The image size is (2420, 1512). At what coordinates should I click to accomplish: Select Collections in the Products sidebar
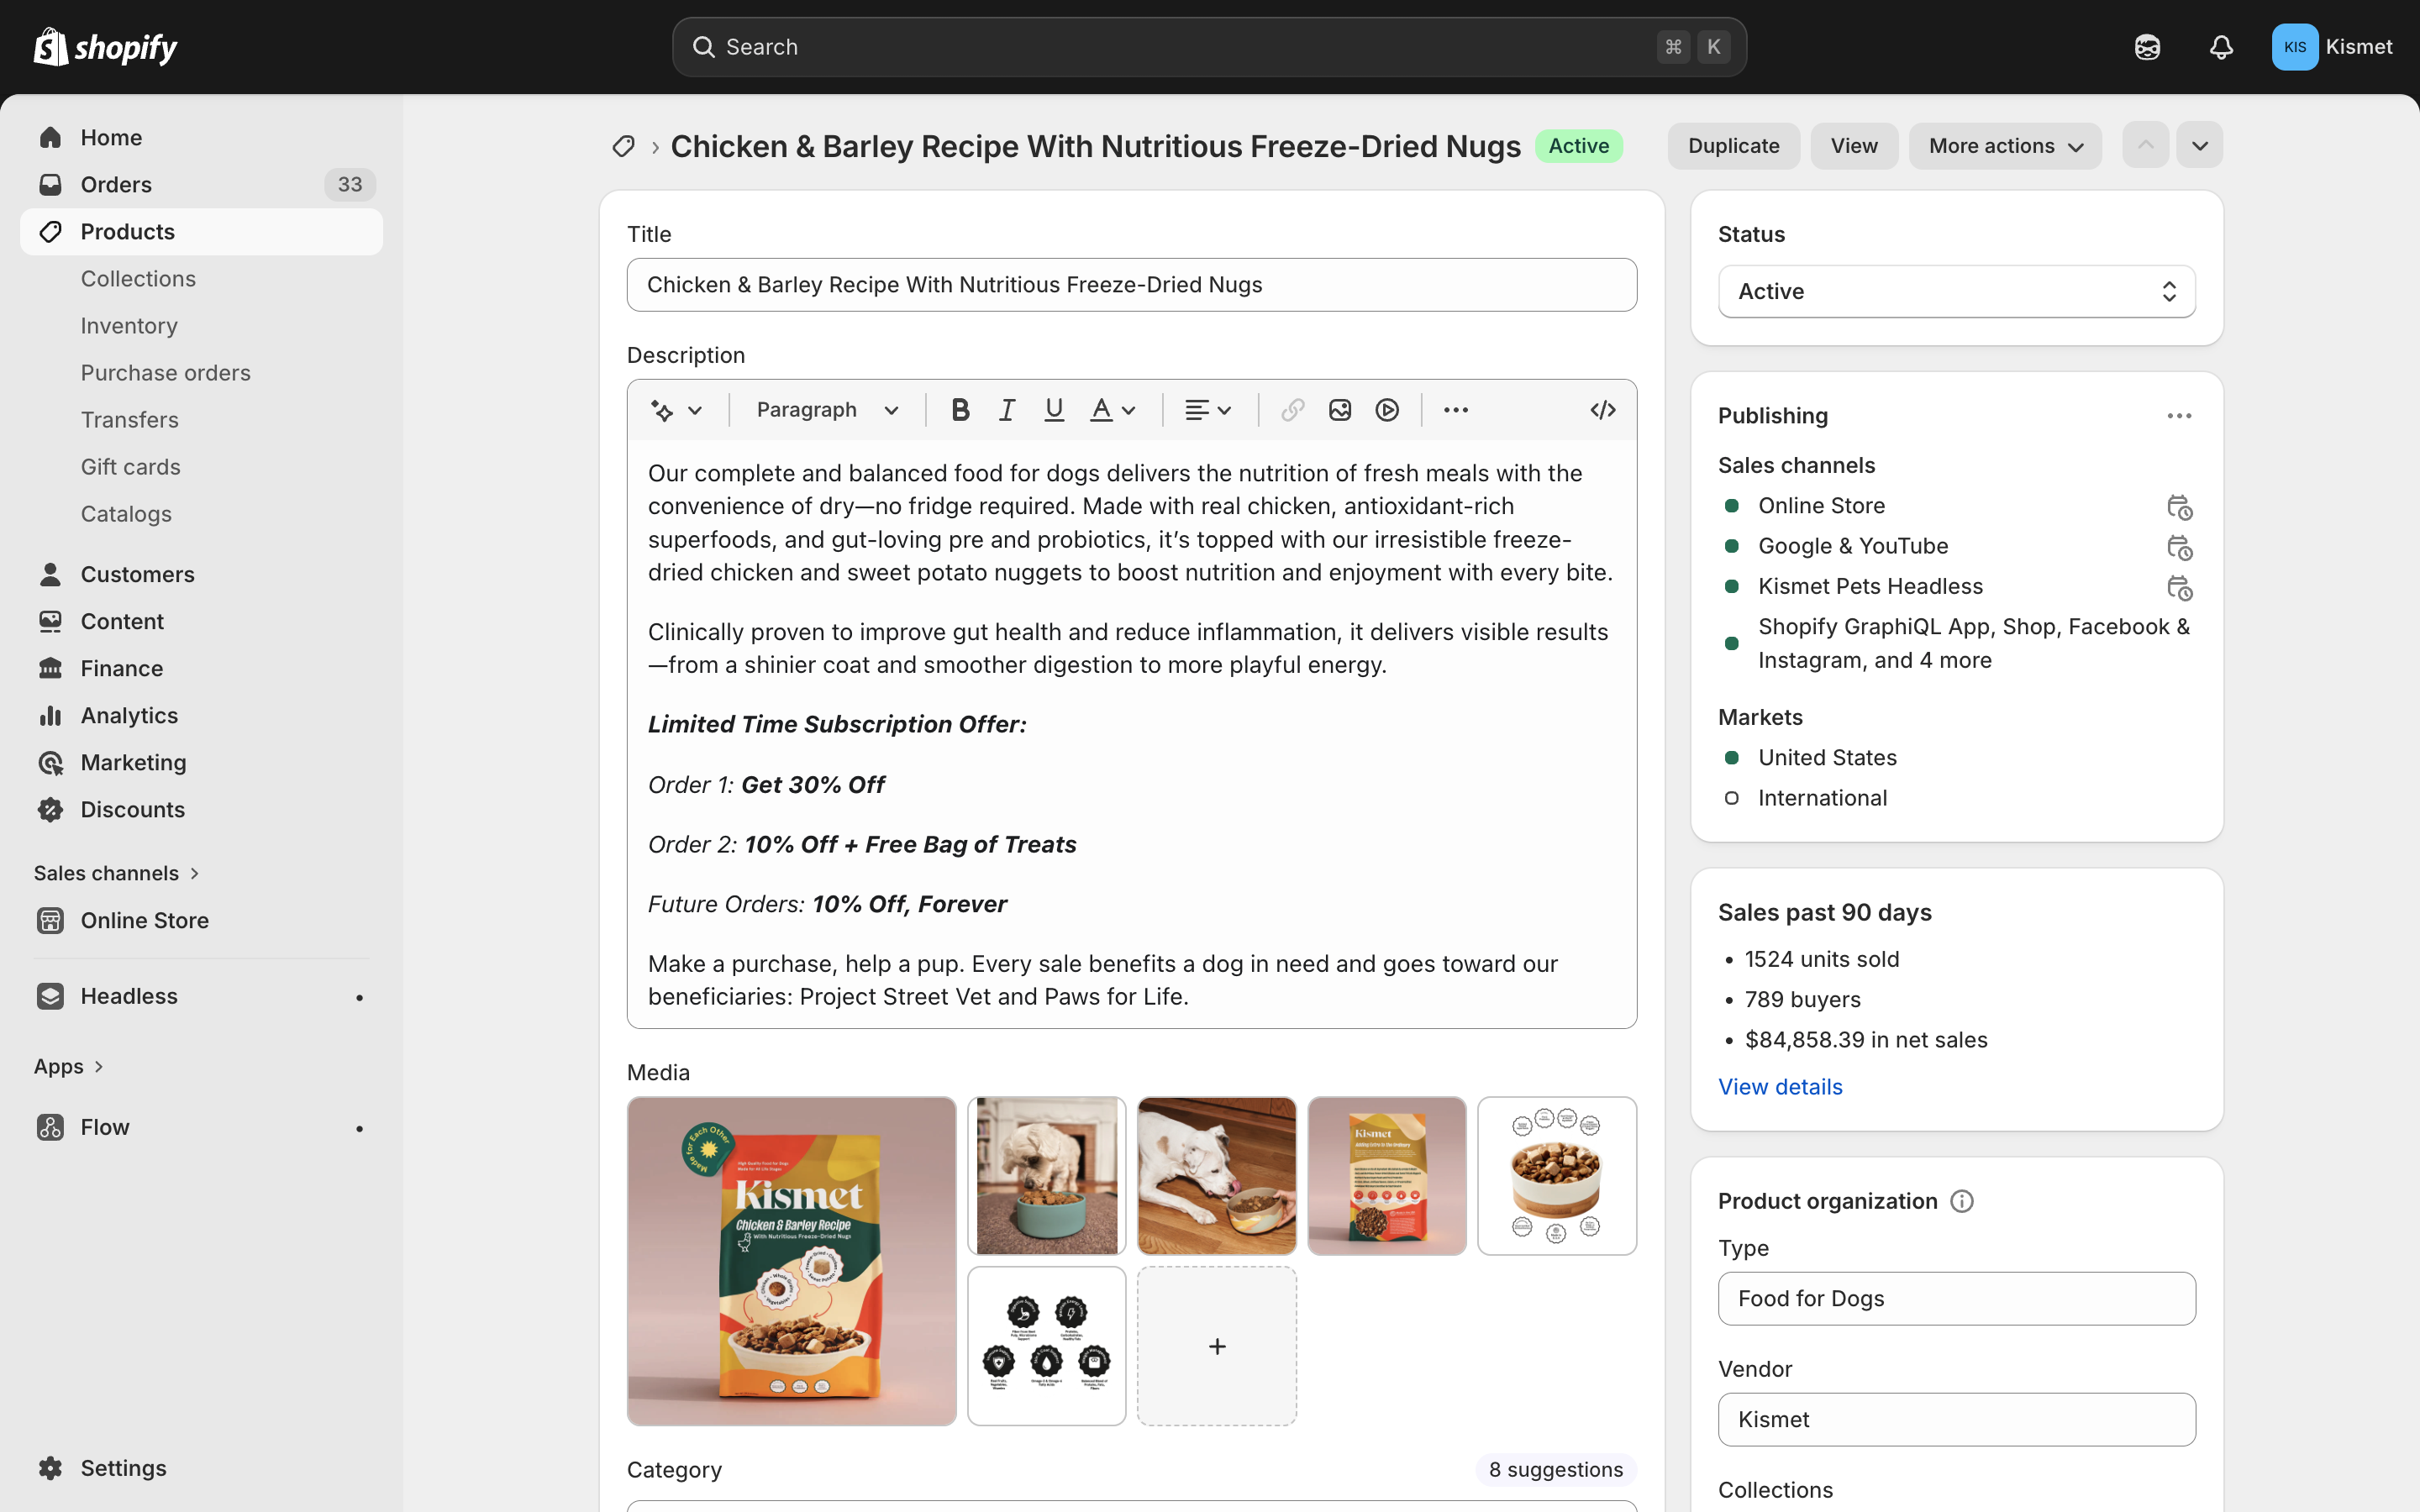click(138, 278)
